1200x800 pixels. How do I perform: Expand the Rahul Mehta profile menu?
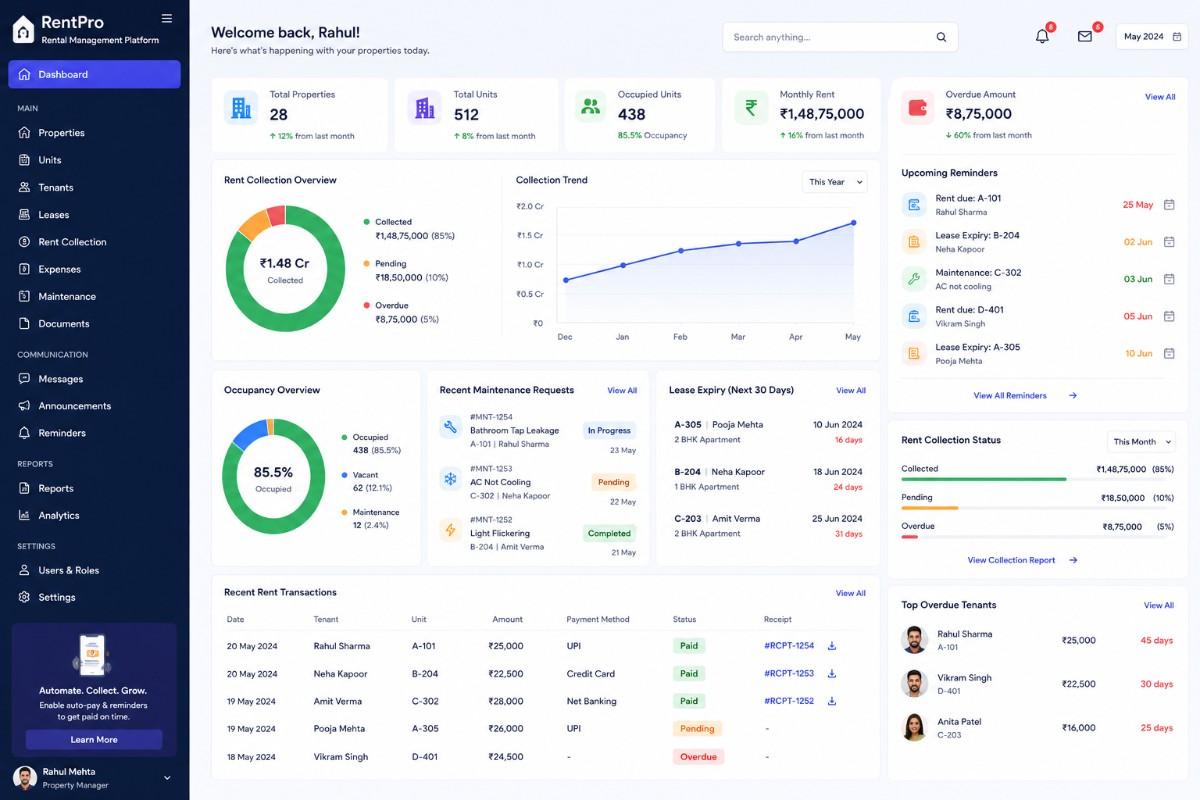[x=167, y=778]
